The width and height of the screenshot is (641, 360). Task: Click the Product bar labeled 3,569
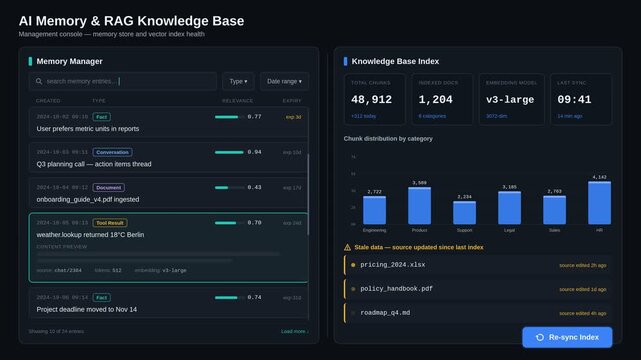[419, 206]
